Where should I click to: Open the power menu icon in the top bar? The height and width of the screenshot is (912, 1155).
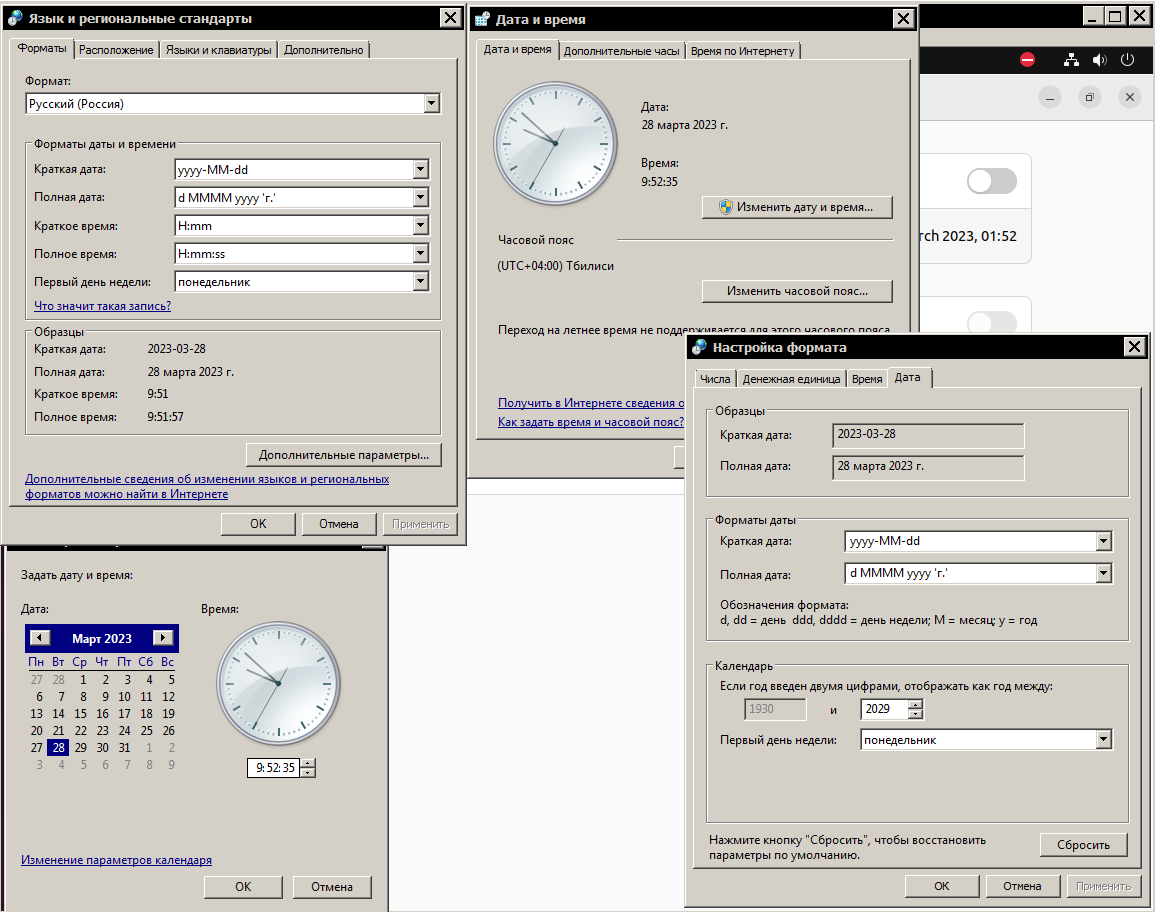tap(1127, 60)
